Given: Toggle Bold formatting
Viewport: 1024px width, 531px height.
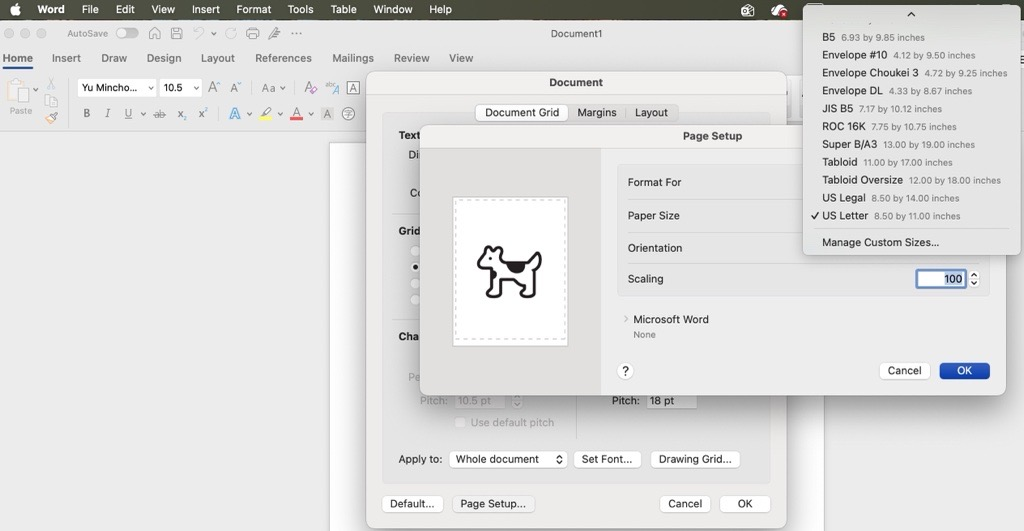Looking at the screenshot, I should pyautogui.click(x=86, y=114).
